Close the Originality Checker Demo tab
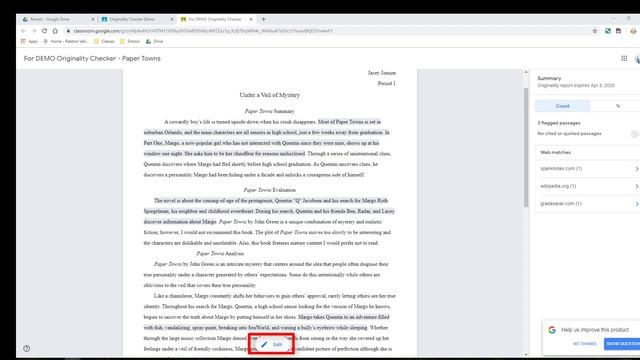Image resolution: width=640 pixels, height=360 pixels. pyautogui.click(x=172, y=19)
